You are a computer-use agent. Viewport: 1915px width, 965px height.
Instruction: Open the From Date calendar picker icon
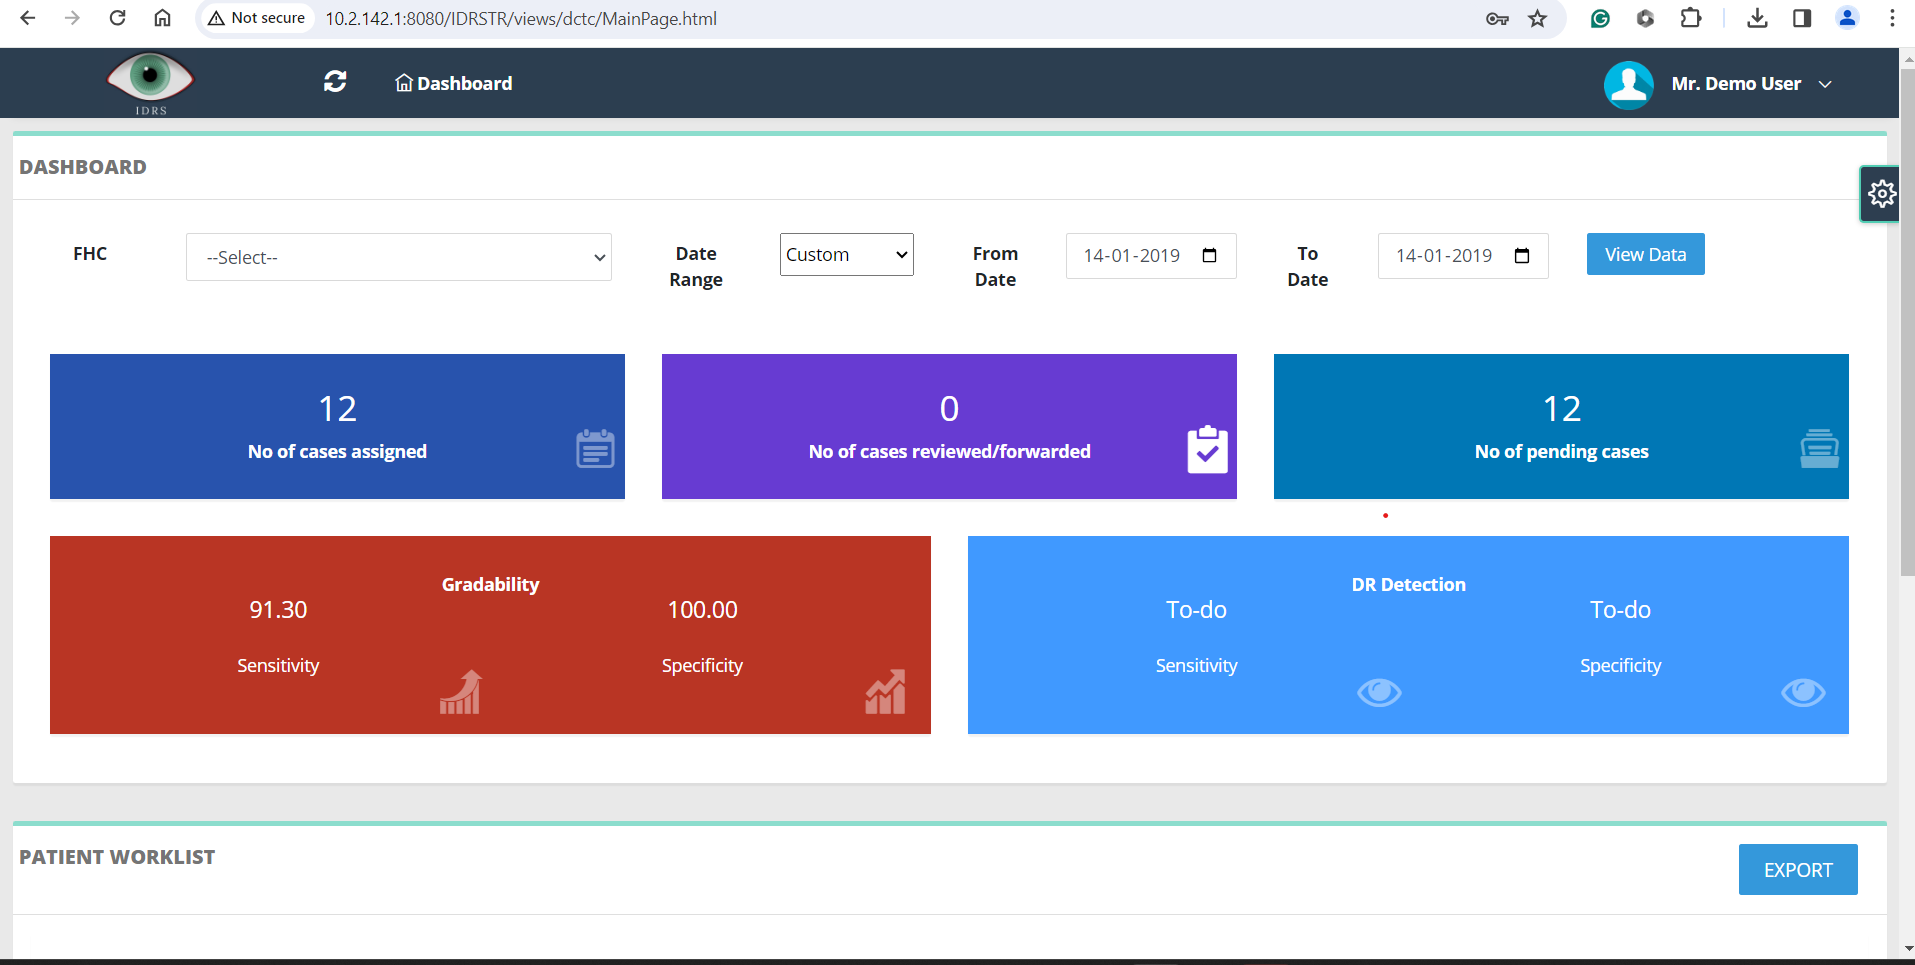click(1209, 256)
